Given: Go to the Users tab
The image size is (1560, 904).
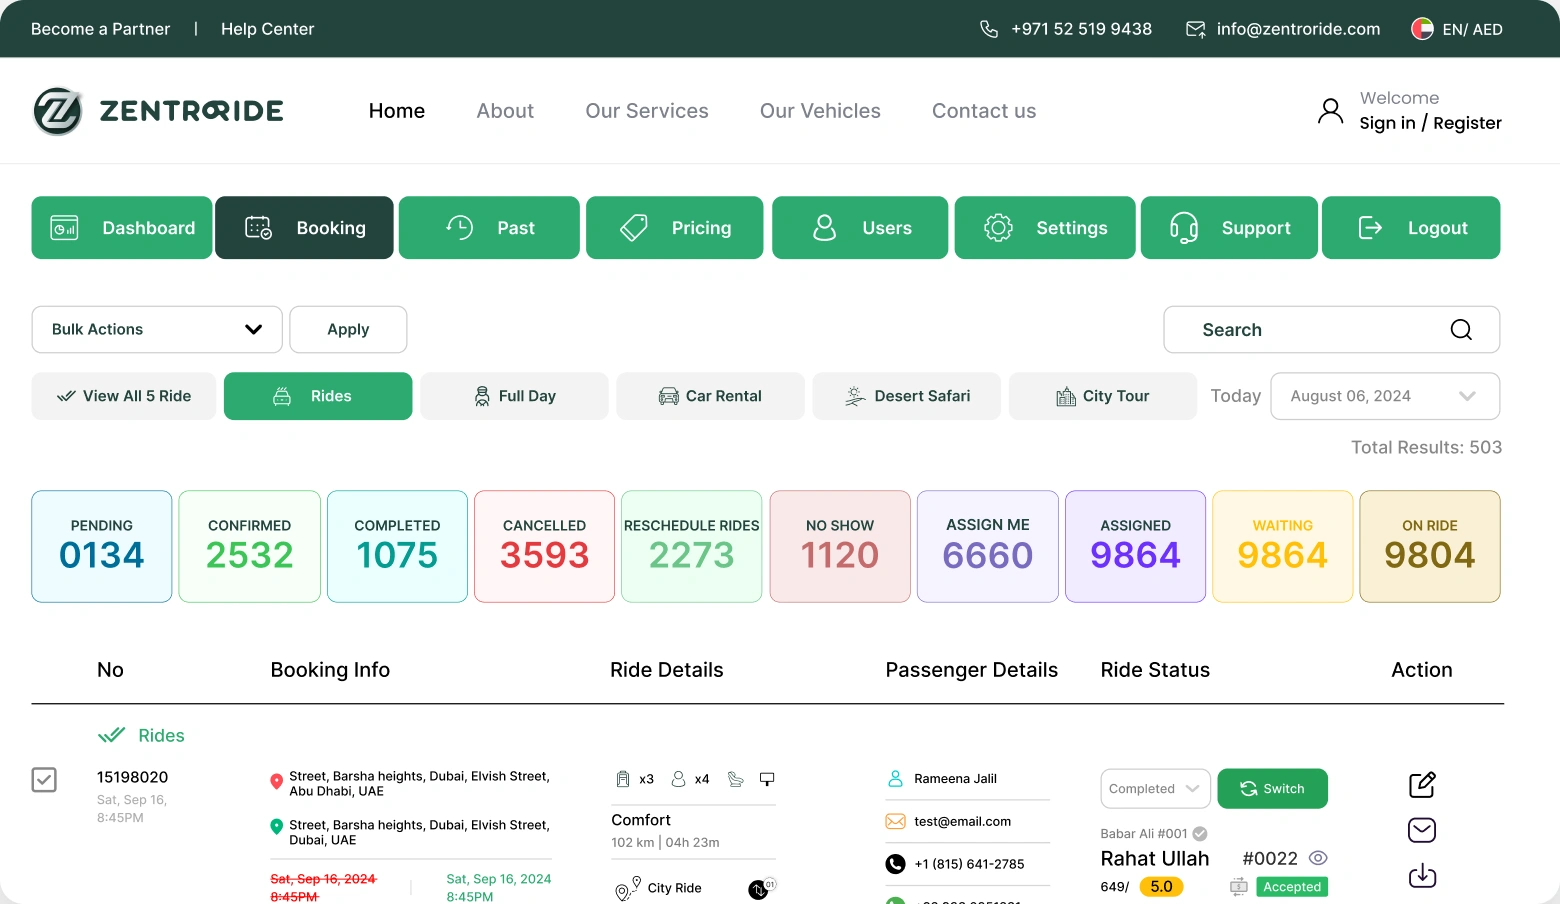Looking at the screenshot, I should [x=860, y=228].
